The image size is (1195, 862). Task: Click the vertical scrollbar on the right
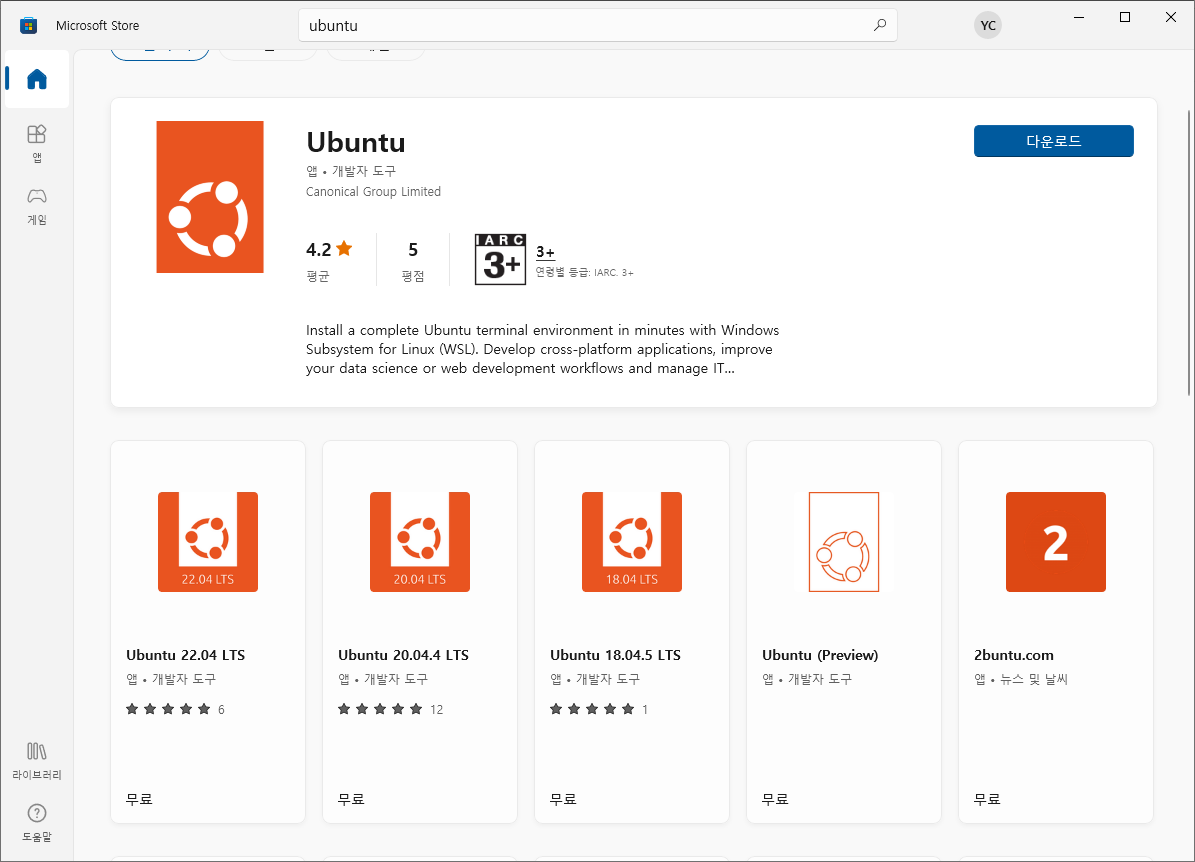point(1190,253)
